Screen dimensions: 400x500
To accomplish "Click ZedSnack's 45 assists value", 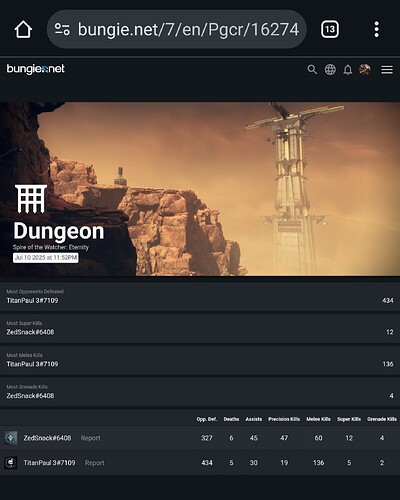I will 254,438.
